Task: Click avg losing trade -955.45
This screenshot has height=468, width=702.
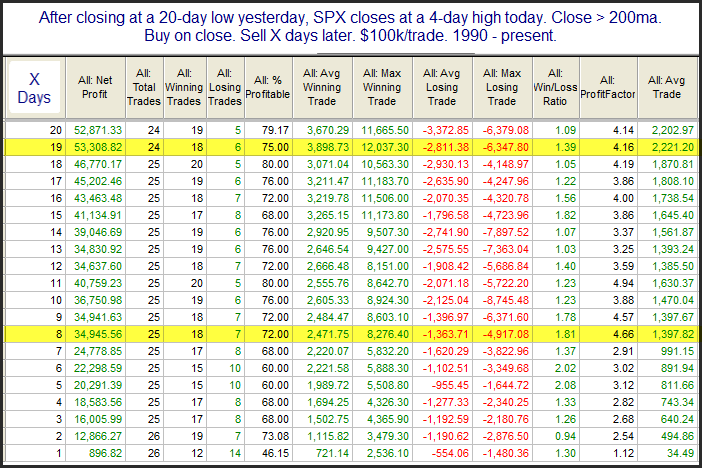Action: click(450, 386)
